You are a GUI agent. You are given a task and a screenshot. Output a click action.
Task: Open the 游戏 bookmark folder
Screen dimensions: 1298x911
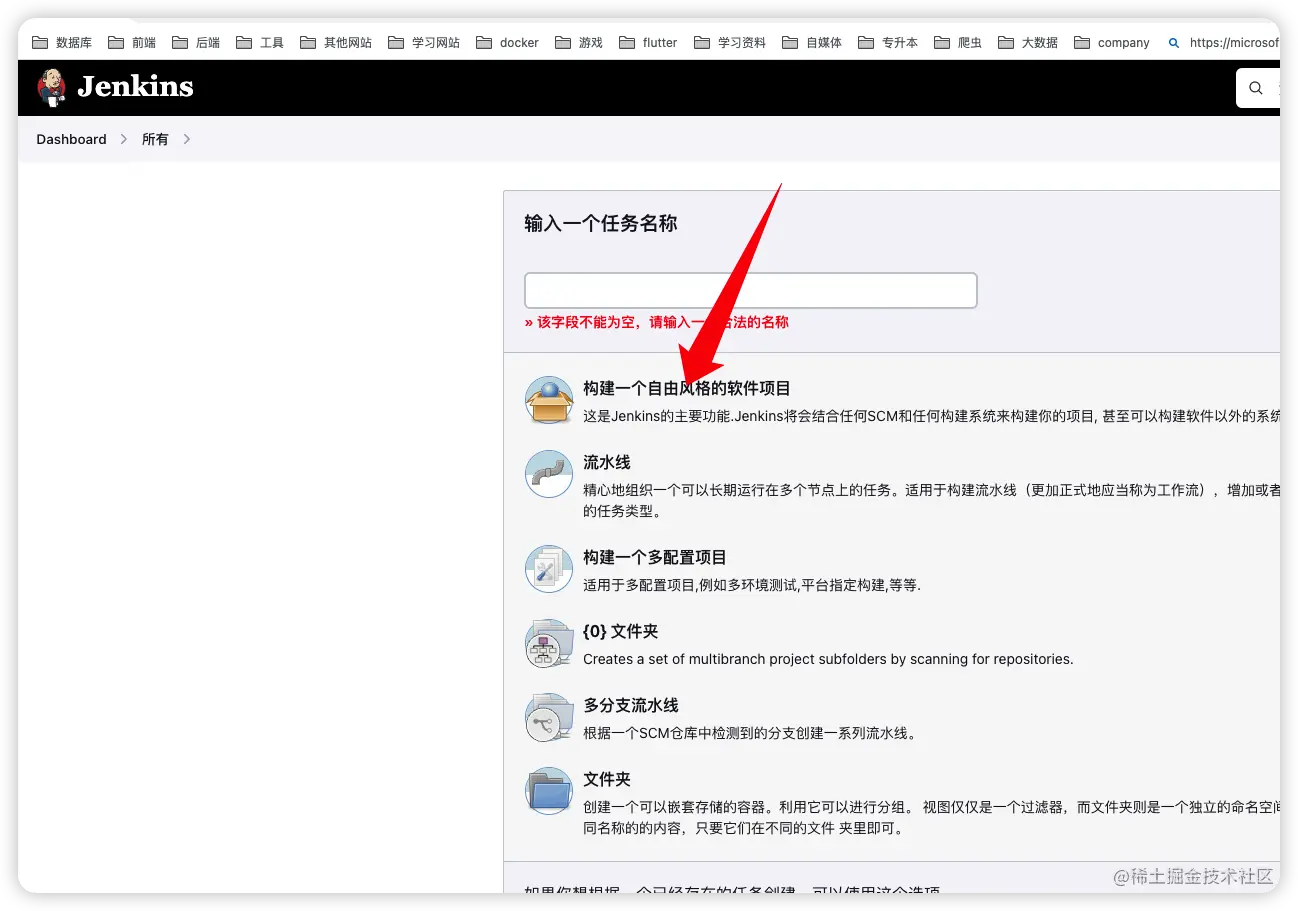click(579, 43)
